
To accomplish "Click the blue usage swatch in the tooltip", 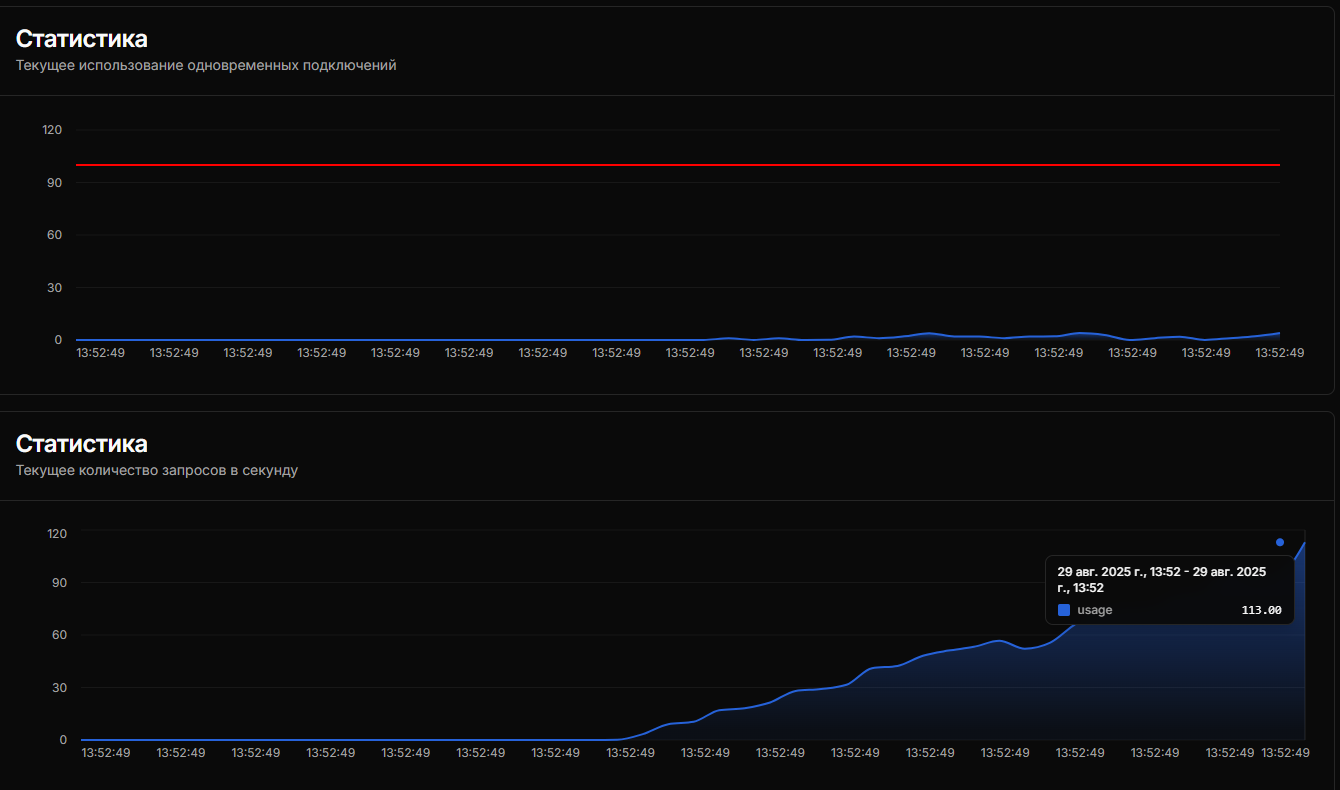I will tap(1064, 610).
